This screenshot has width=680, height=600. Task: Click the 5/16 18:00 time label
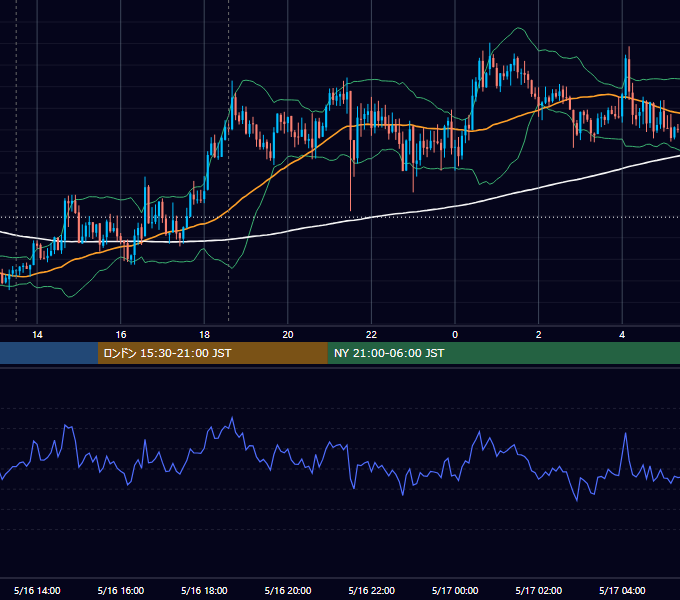(x=204, y=590)
